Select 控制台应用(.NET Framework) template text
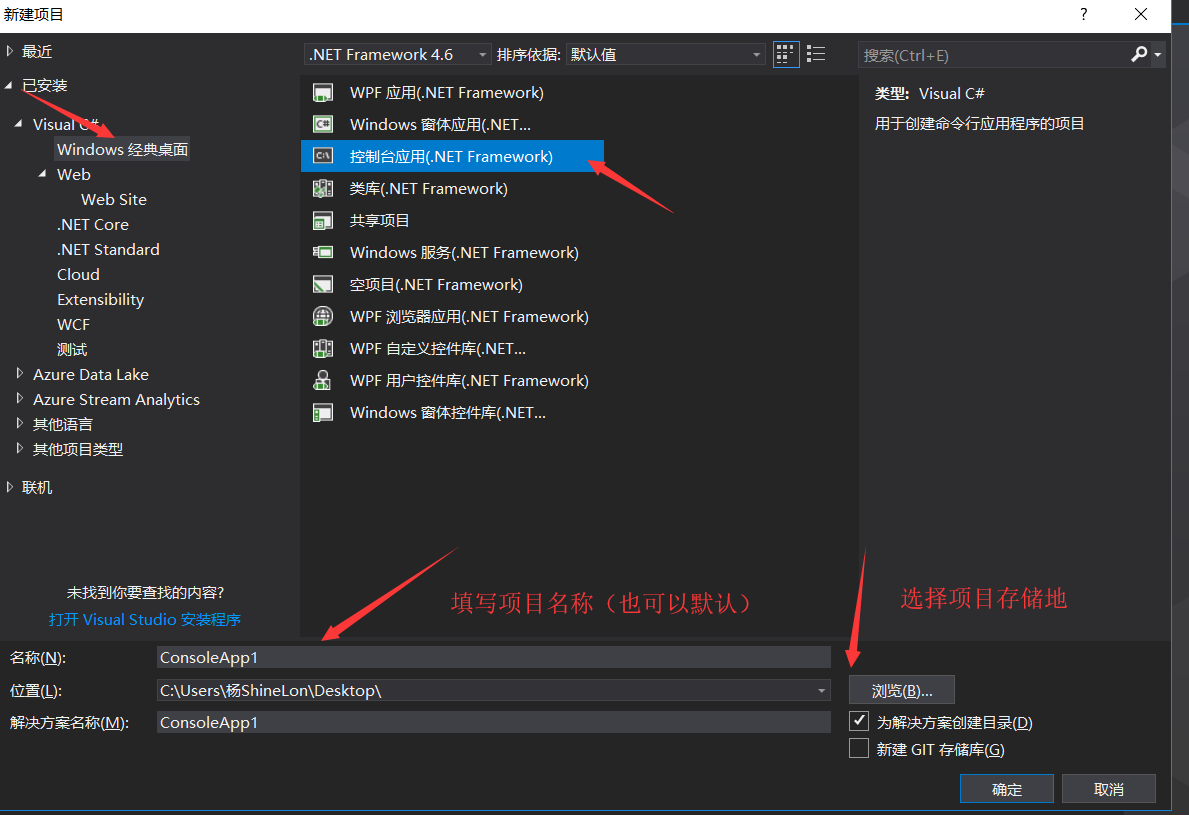Image resolution: width=1189 pixels, height=815 pixels. tap(451, 156)
